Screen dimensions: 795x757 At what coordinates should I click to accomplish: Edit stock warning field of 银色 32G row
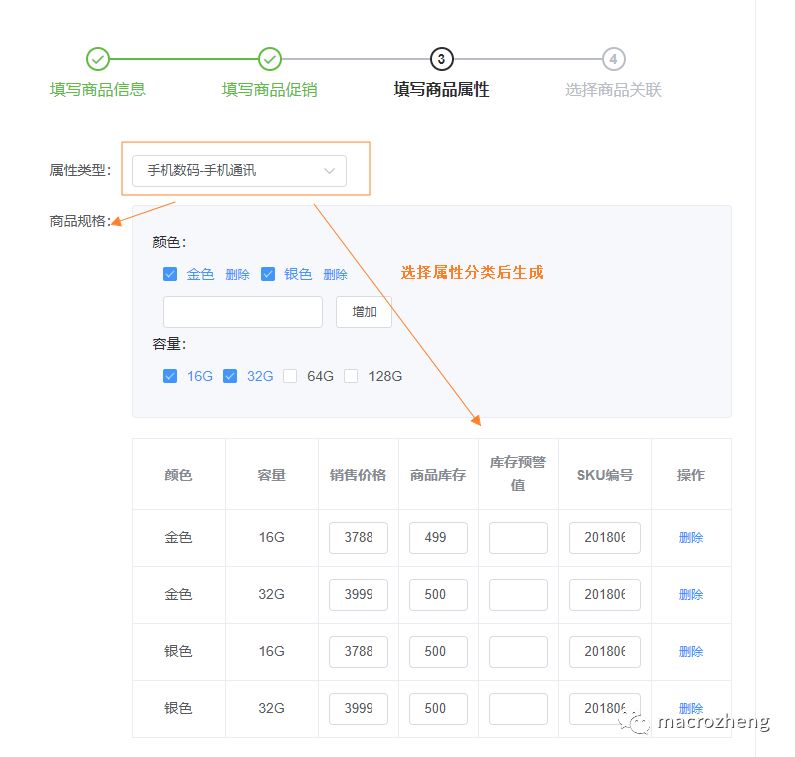click(x=518, y=709)
